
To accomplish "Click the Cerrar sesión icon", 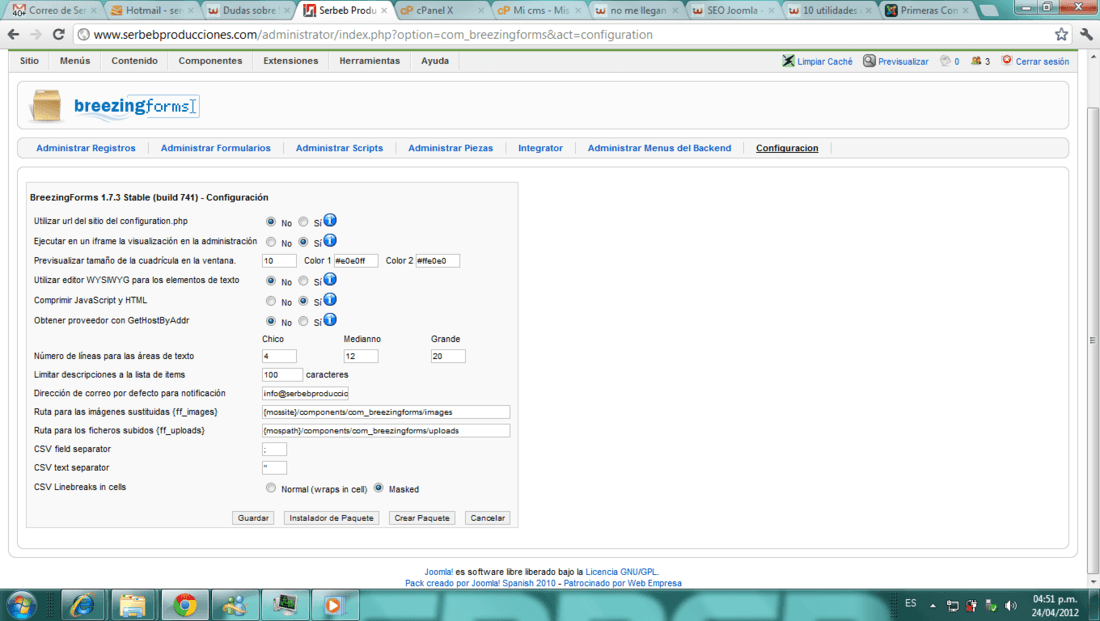I will point(1007,60).
